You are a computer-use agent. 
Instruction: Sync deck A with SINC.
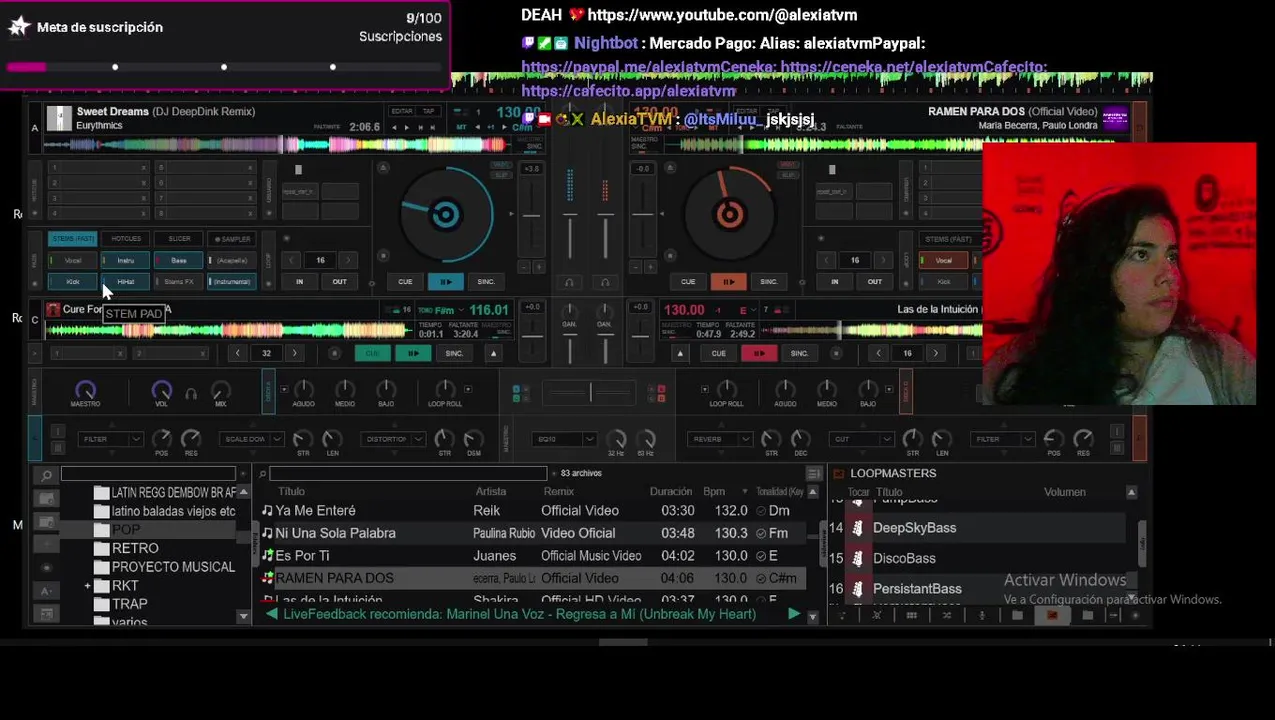pyautogui.click(x=486, y=282)
